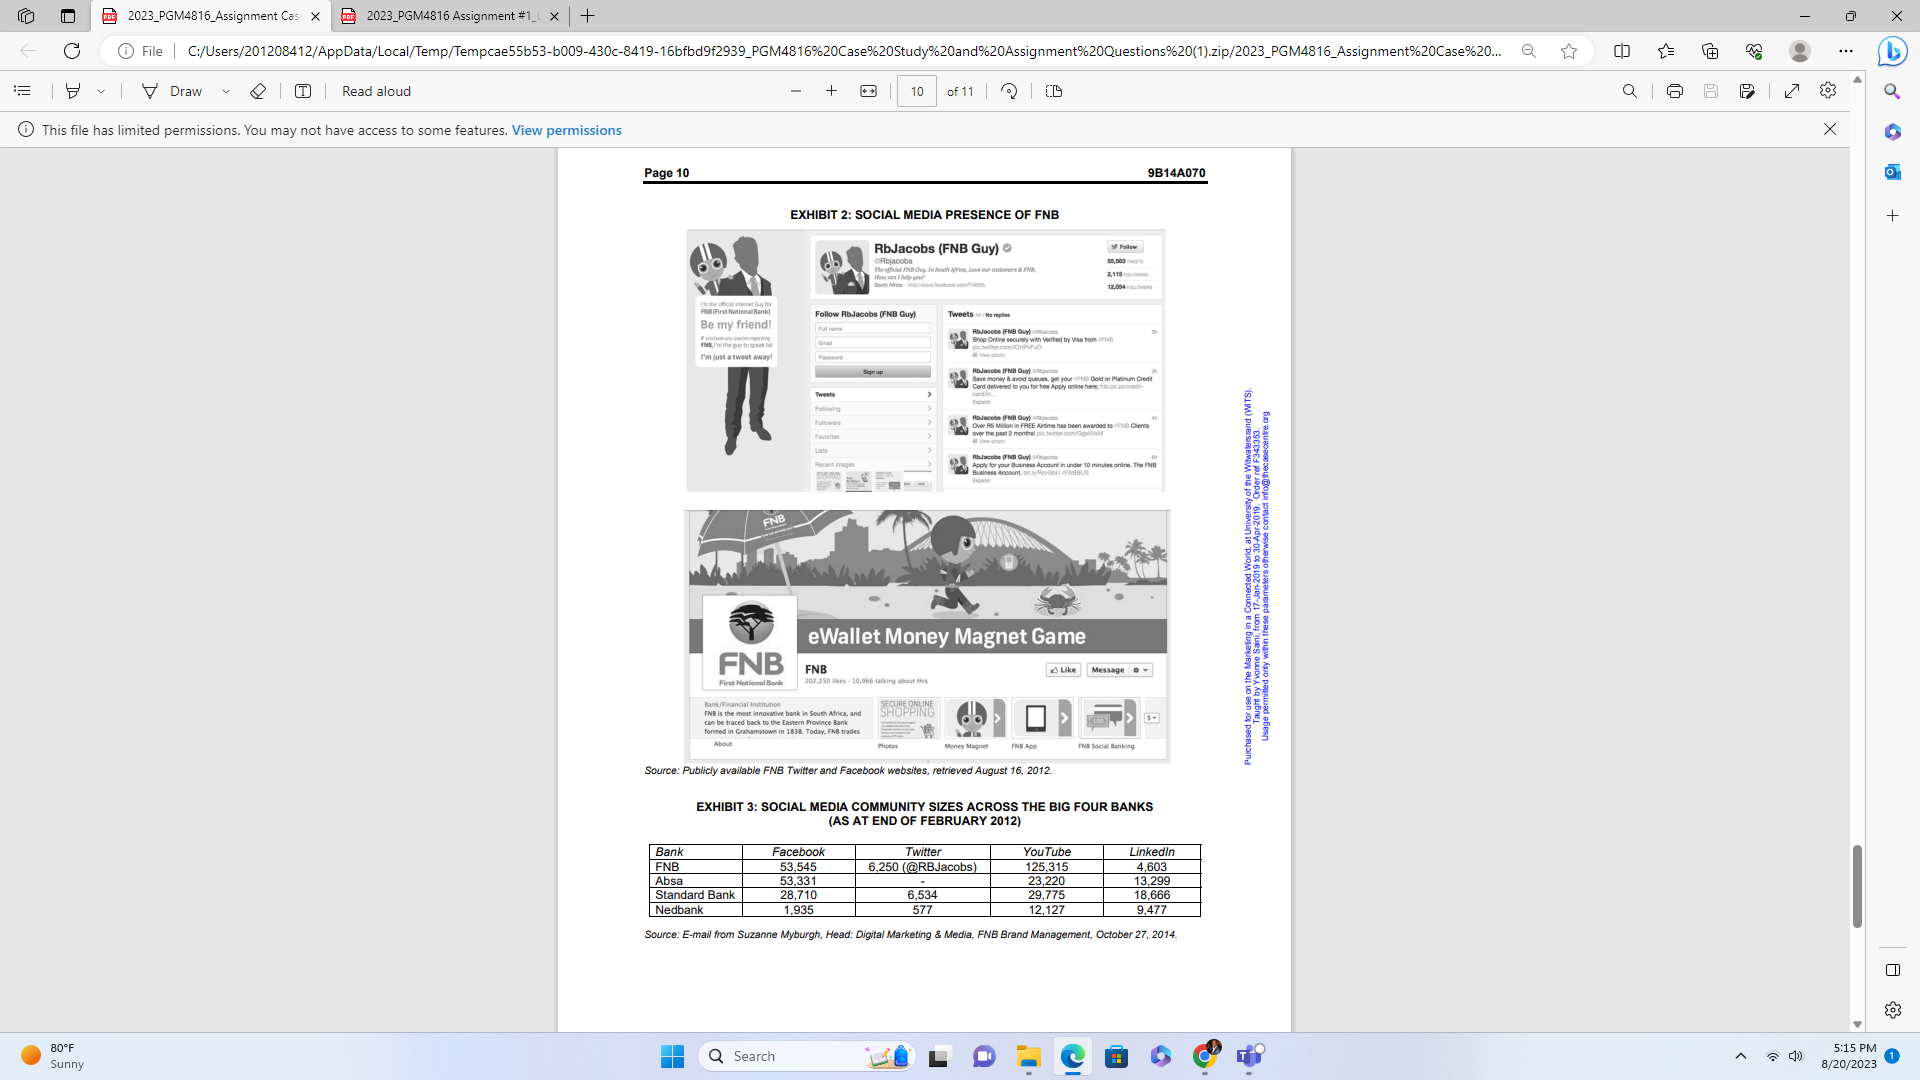Add this page to favorites
Viewport: 1920px width, 1080px height.
tap(1568, 51)
